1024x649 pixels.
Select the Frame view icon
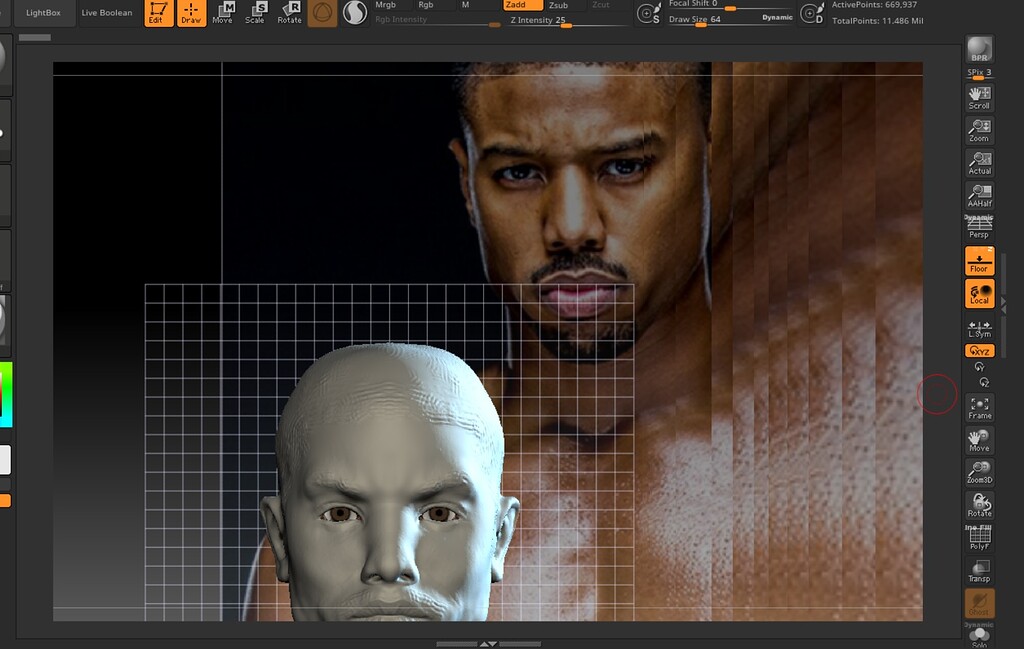979,407
